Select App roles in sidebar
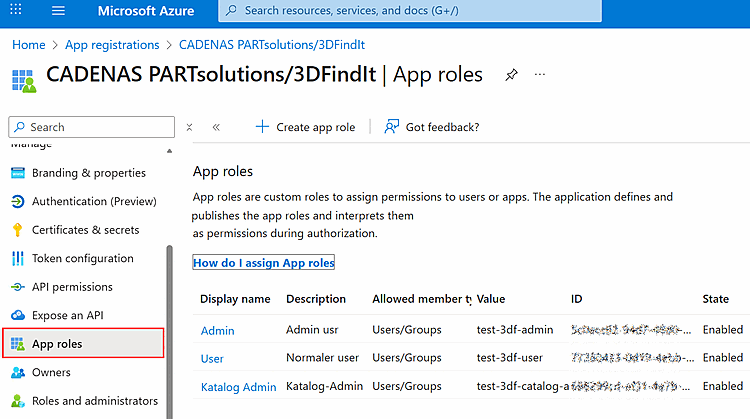The image size is (750, 419). (x=83, y=343)
